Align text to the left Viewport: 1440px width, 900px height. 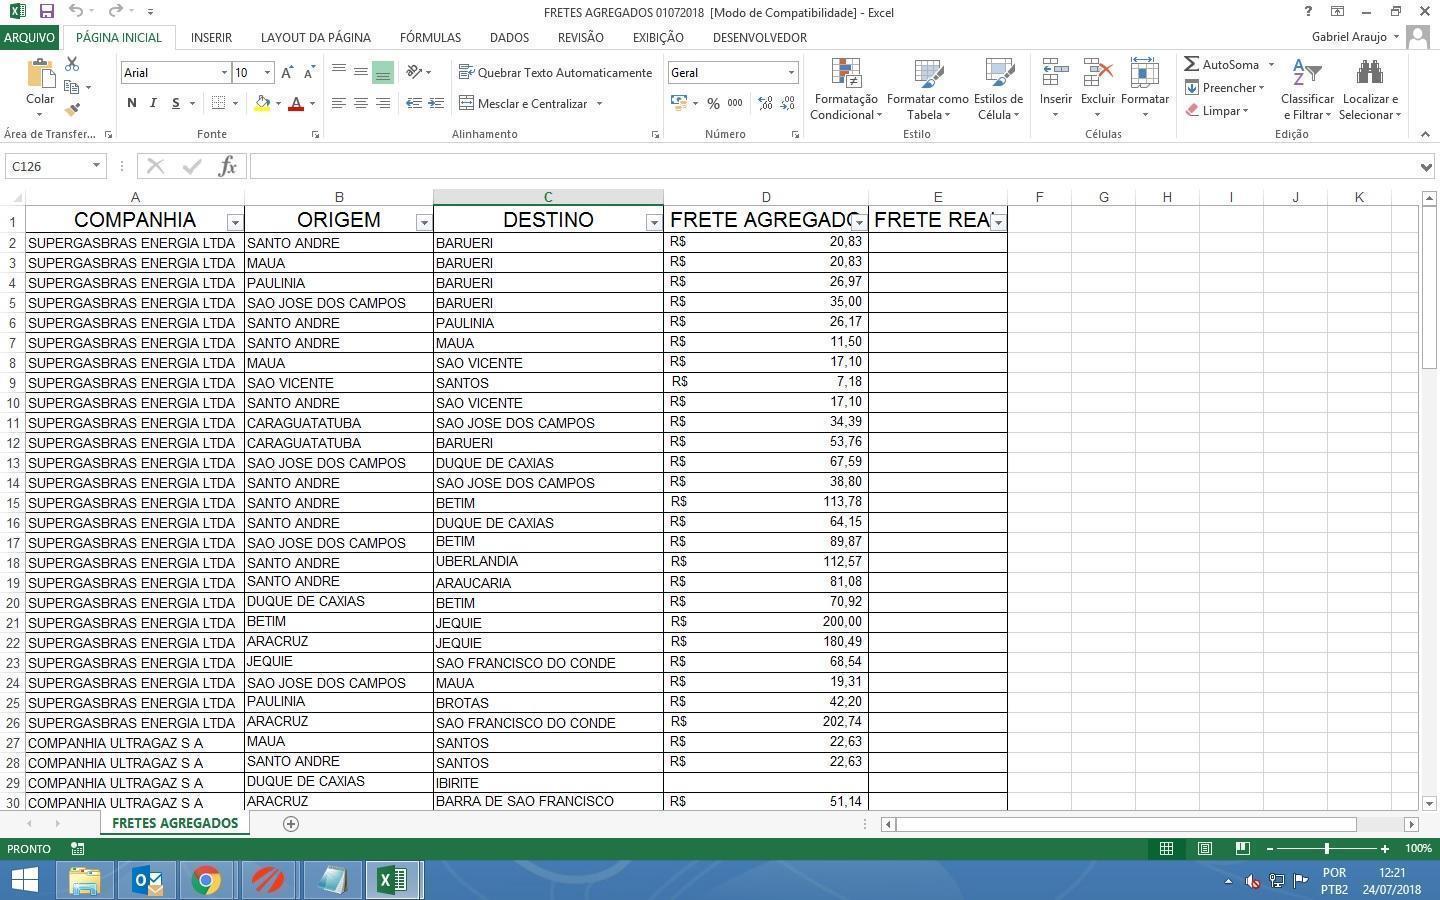339,103
